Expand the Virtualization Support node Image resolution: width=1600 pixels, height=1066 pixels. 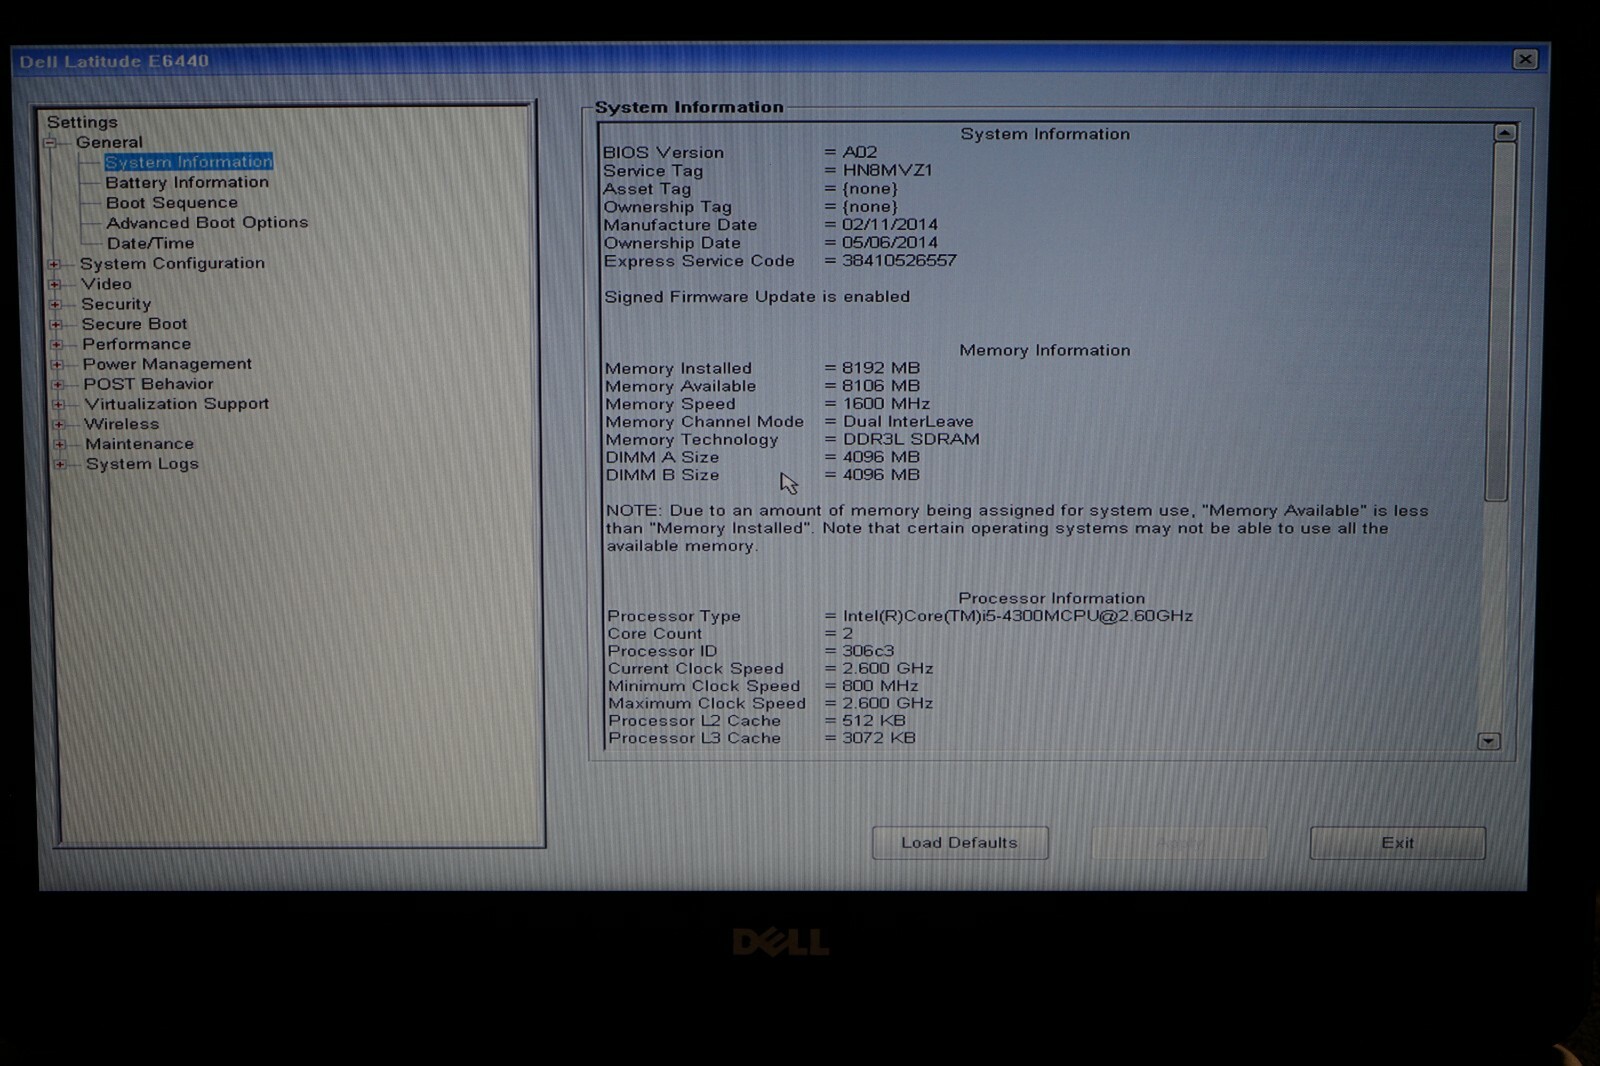coord(57,404)
